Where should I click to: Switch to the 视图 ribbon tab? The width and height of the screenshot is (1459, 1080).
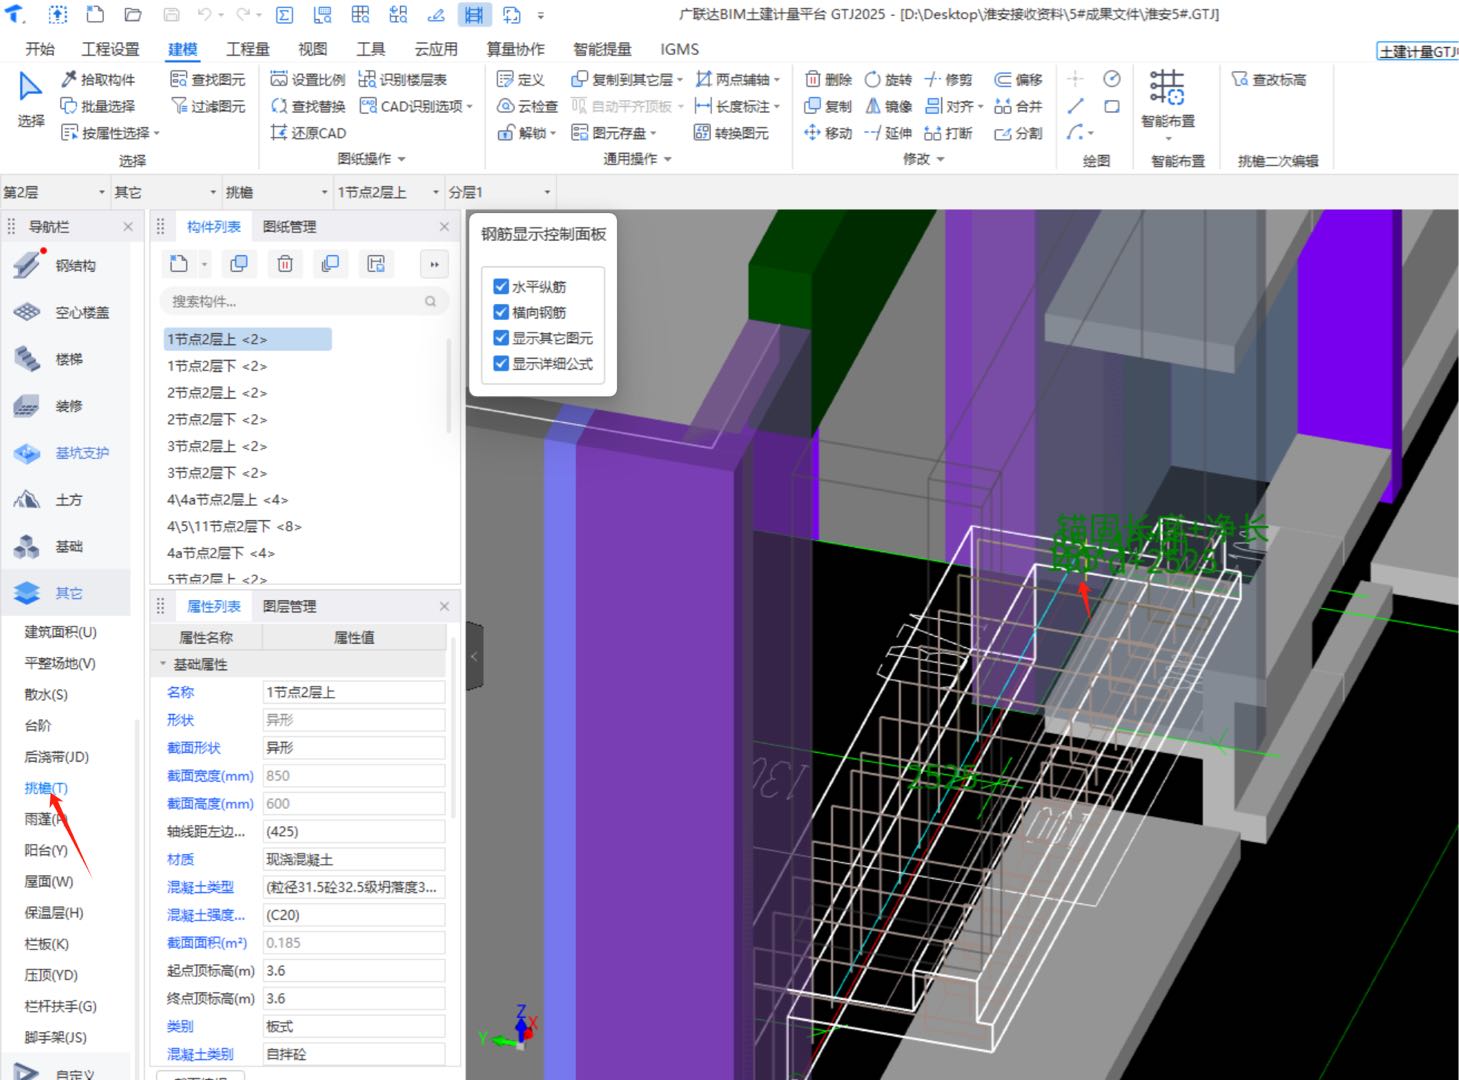click(312, 49)
